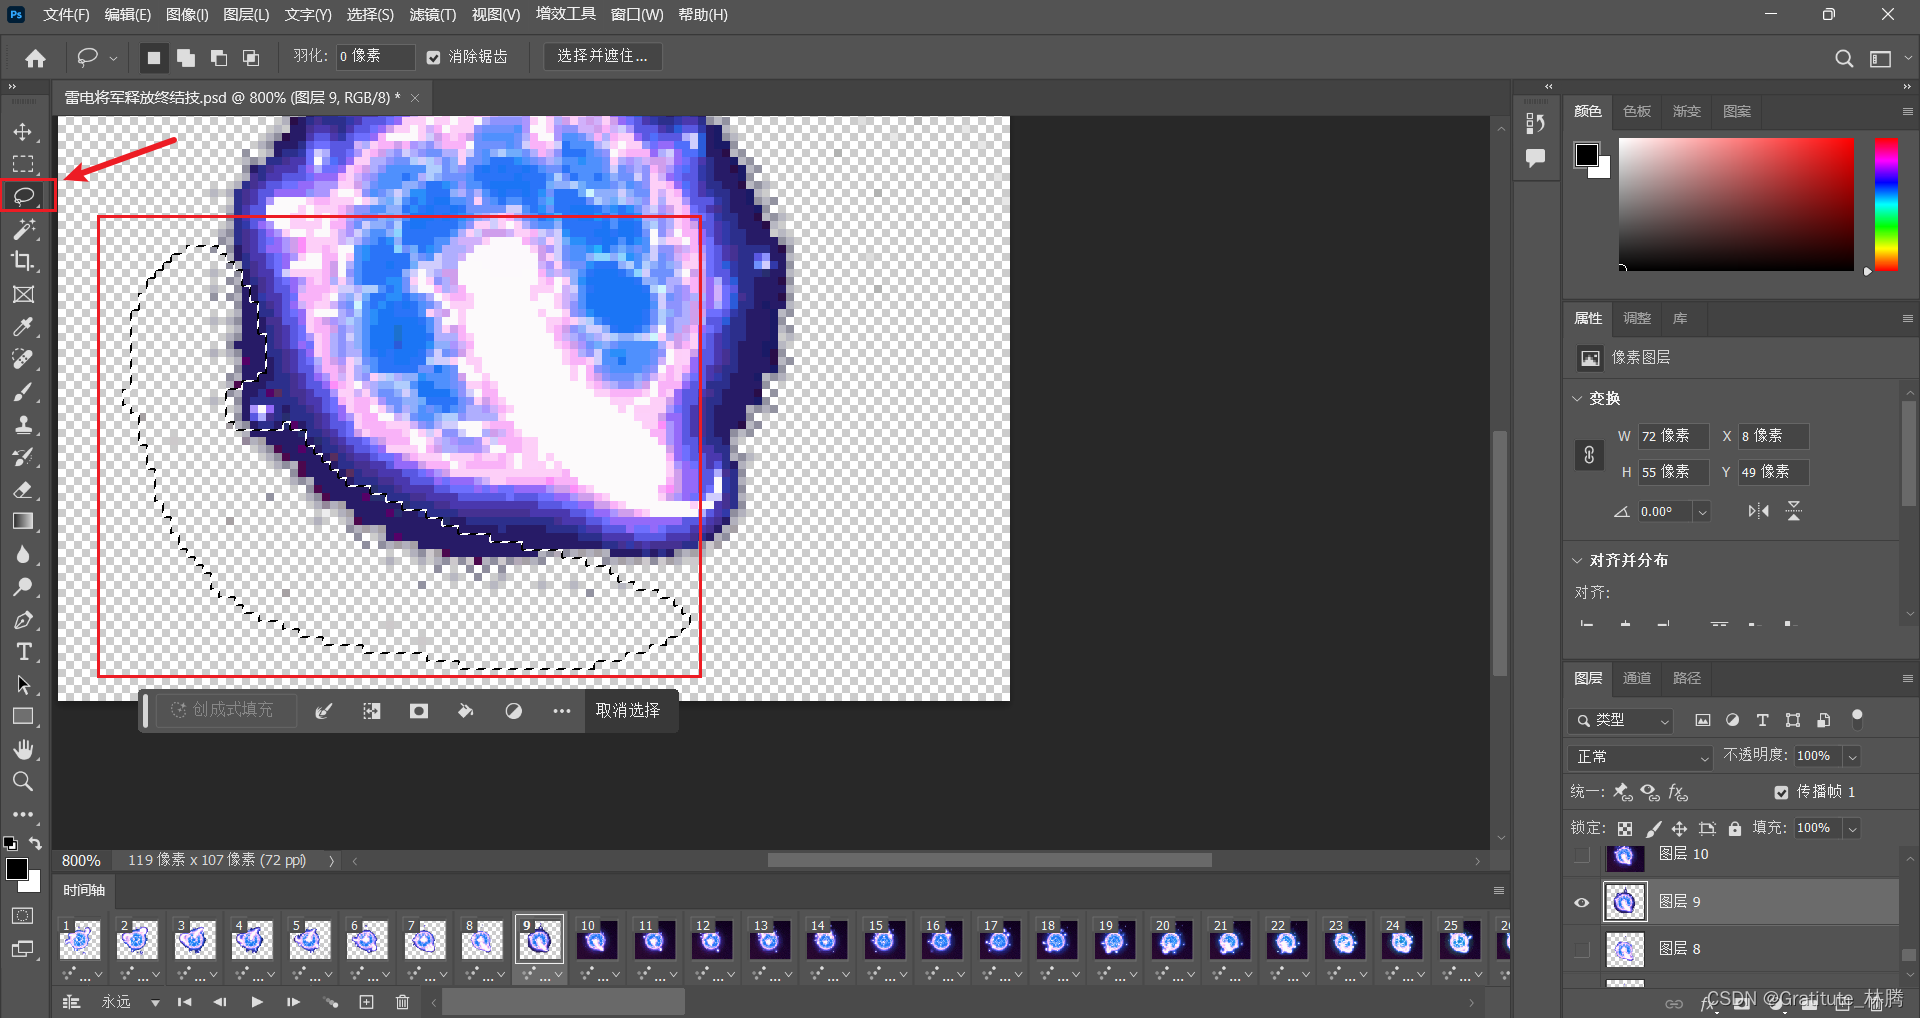
Task: Pick a color in the red color field
Action: pyautogui.click(x=1736, y=204)
